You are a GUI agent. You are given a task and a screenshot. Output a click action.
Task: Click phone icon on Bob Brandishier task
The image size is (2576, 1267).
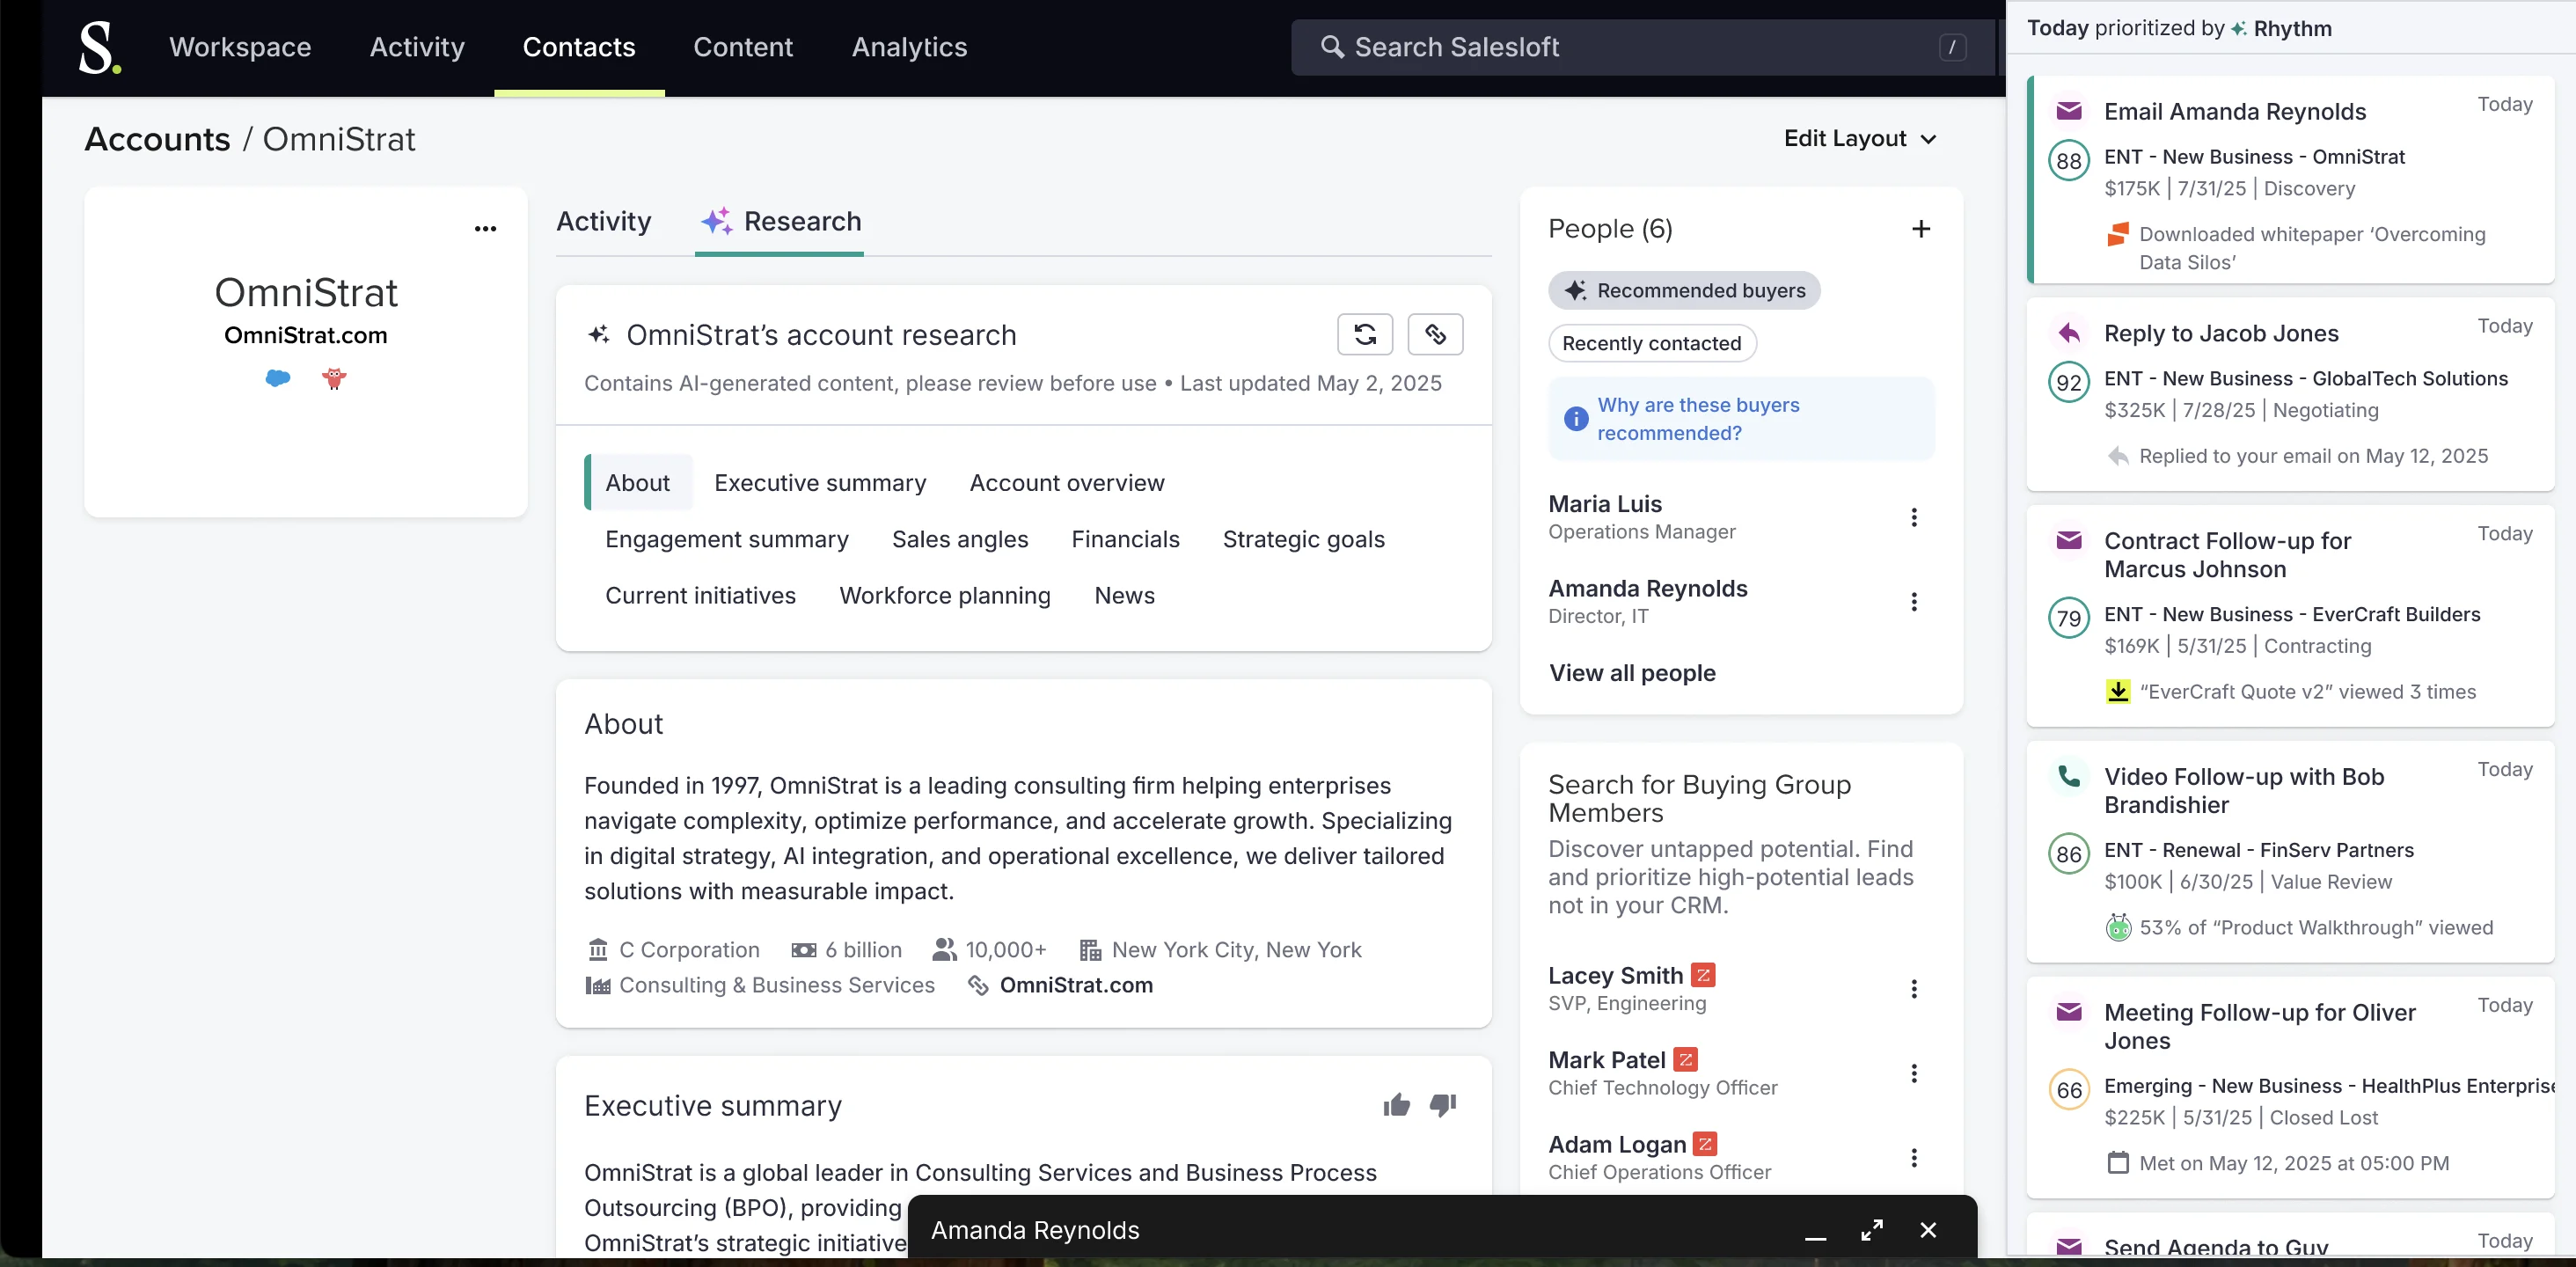[x=2069, y=776]
